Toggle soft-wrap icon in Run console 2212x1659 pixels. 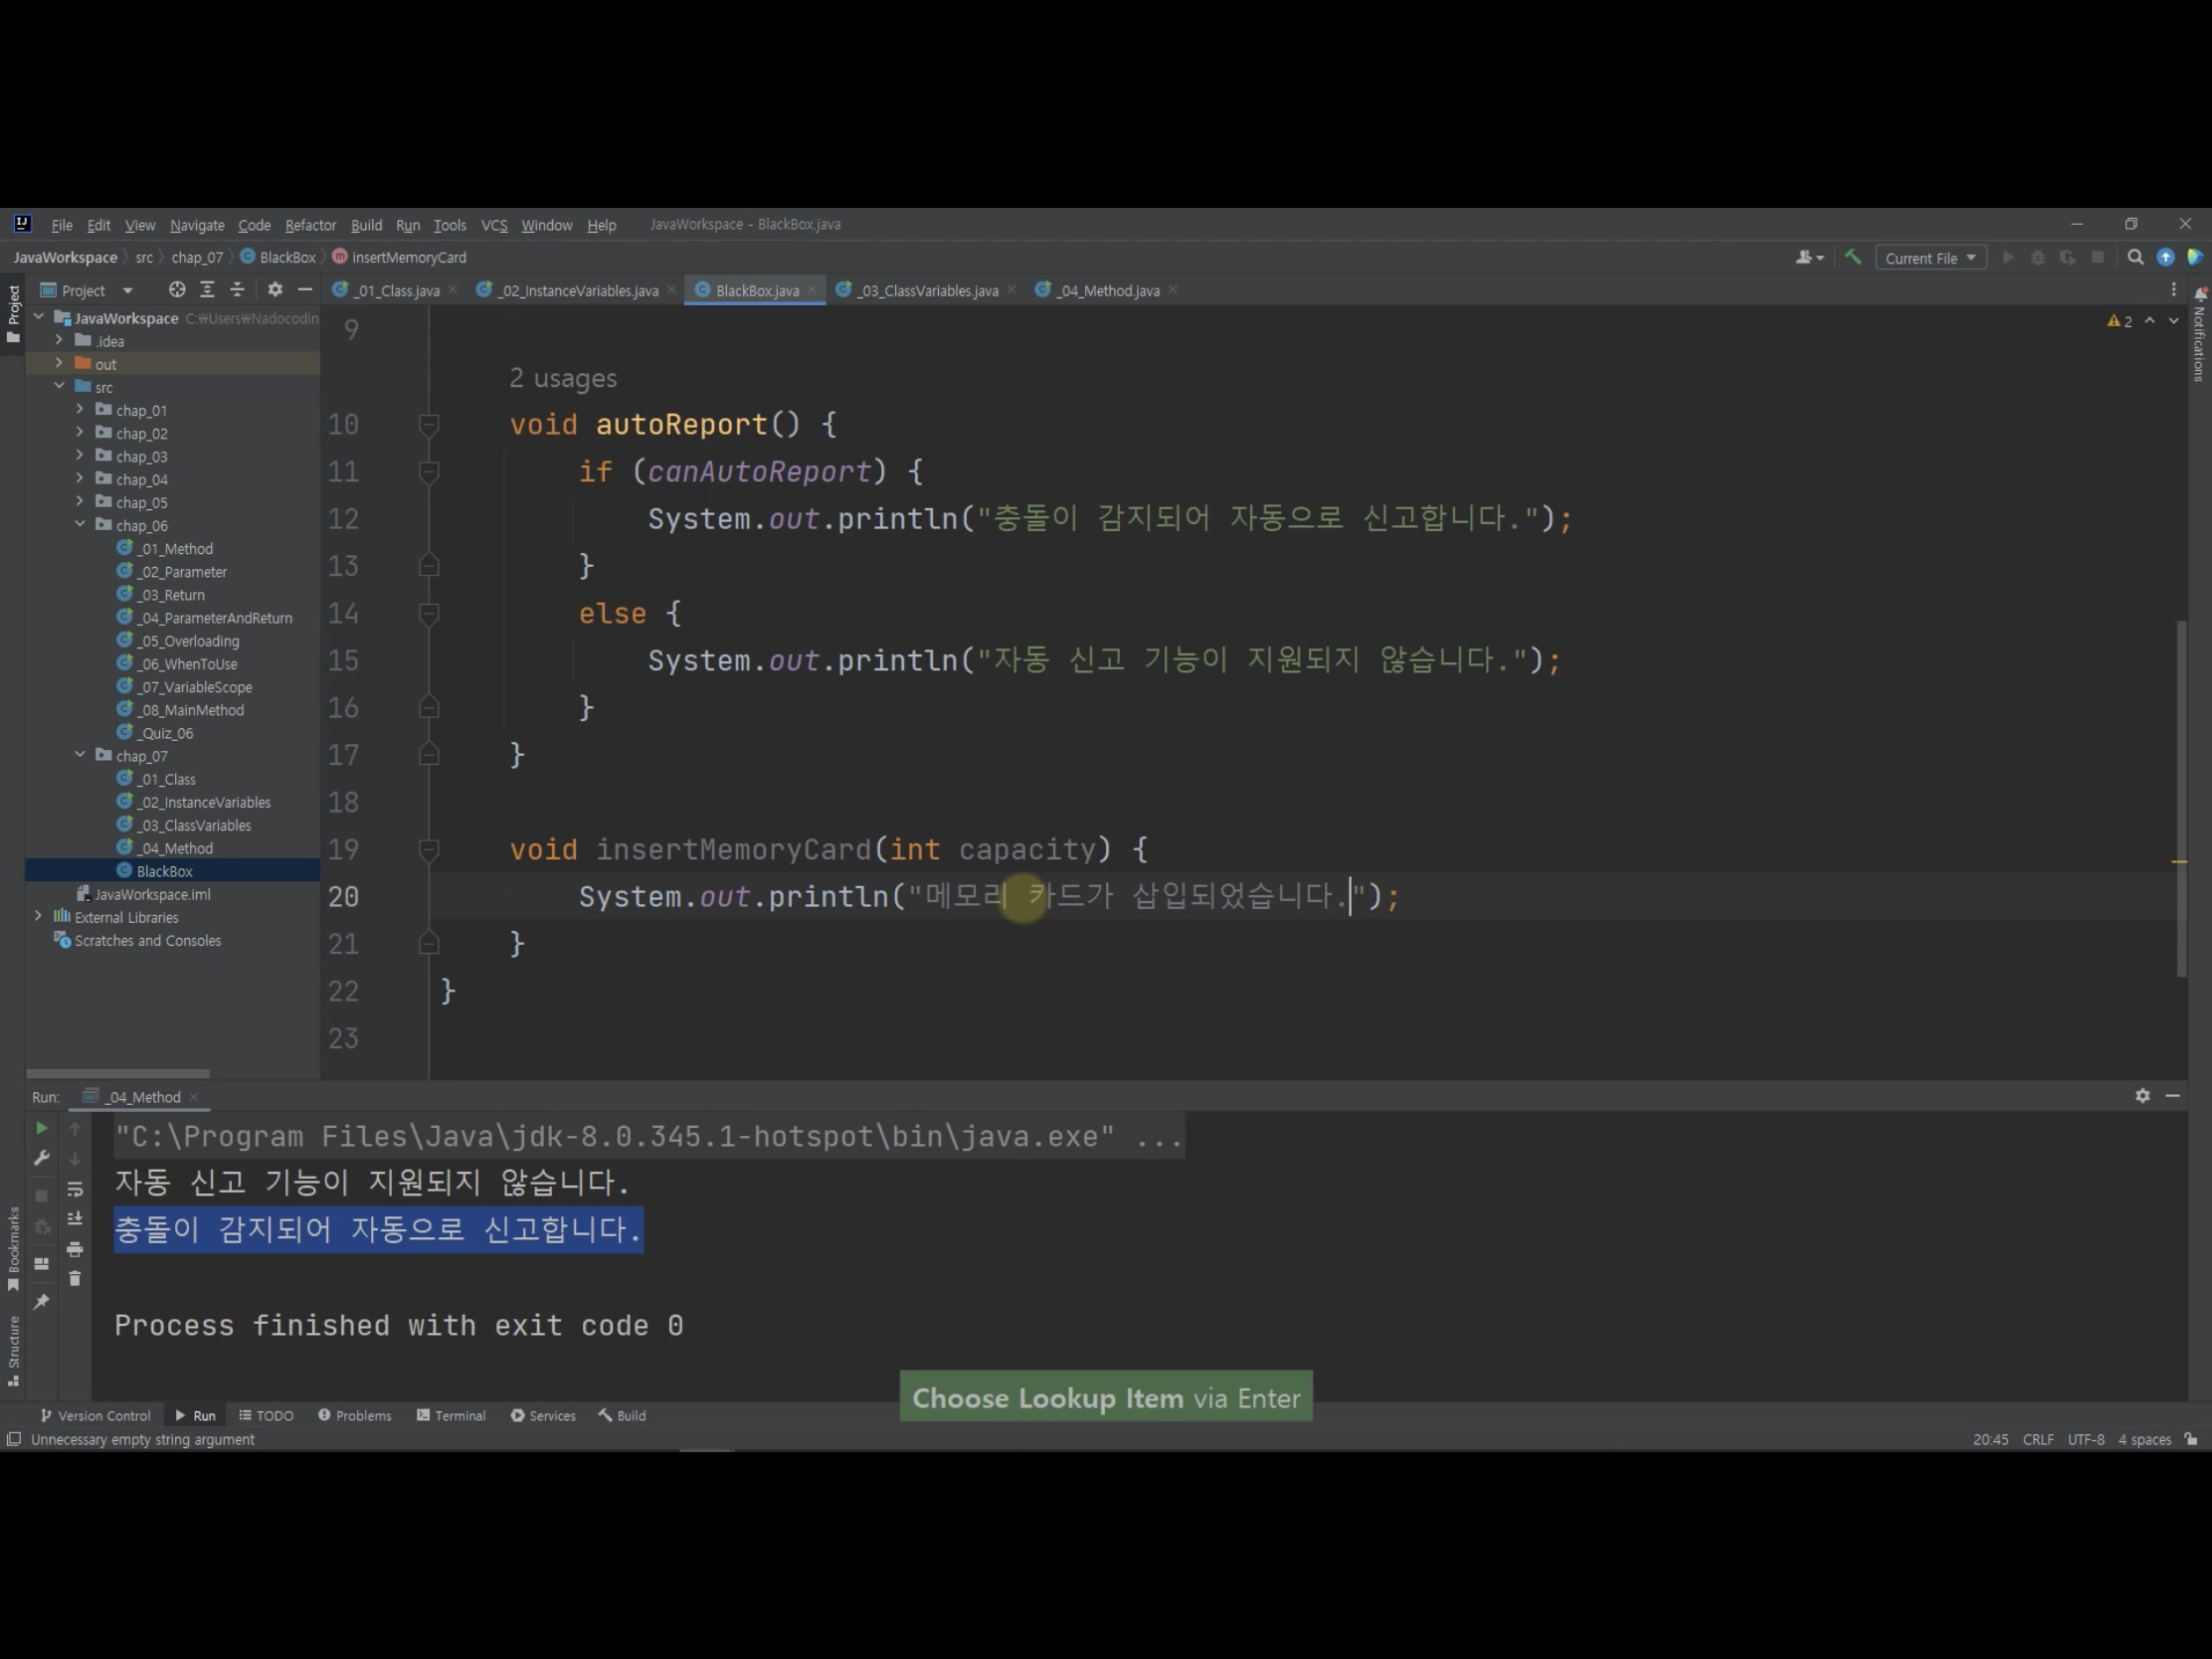75,1189
